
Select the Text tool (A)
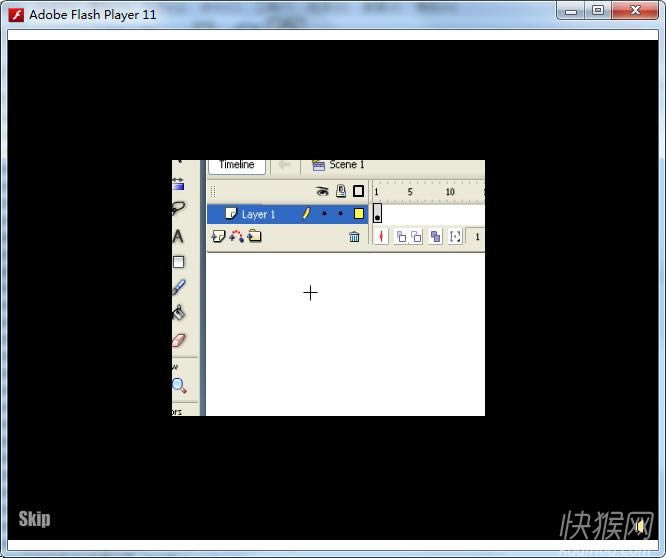click(178, 237)
